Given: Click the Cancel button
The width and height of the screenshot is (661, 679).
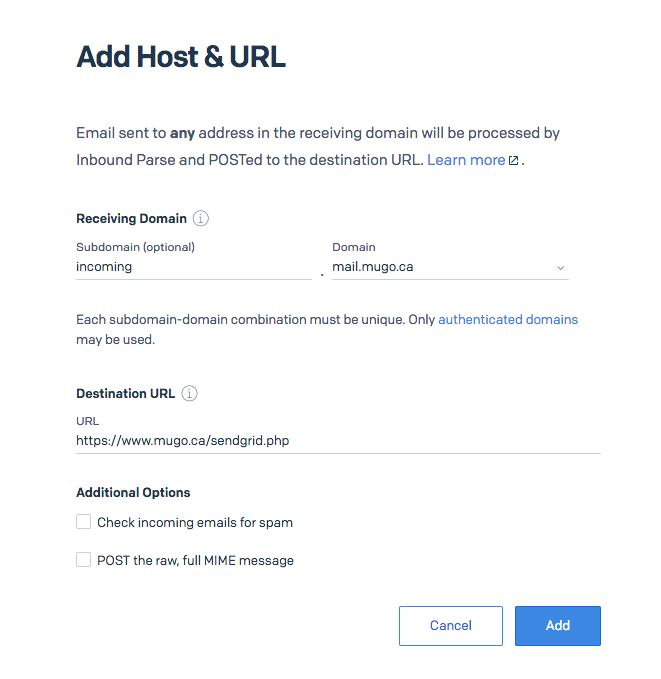Looking at the screenshot, I should 450,626.
